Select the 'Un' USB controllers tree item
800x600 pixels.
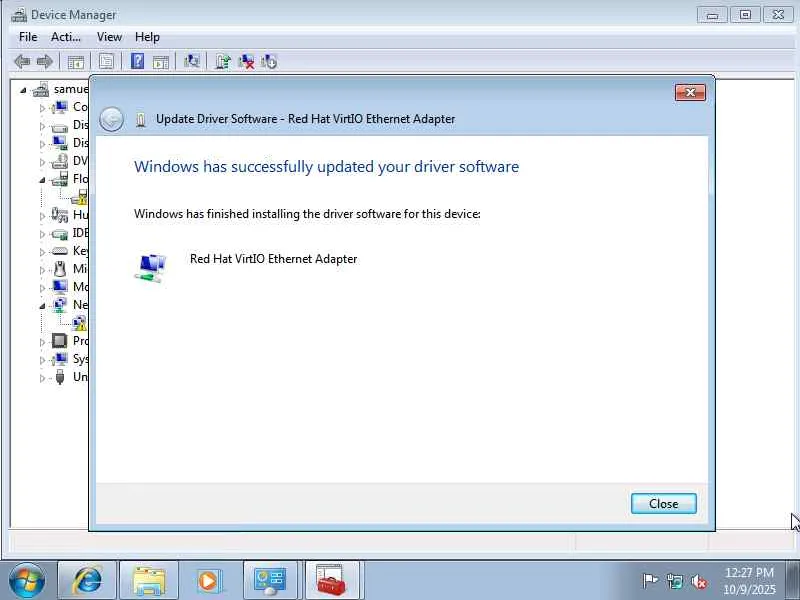tap(81, 377)
